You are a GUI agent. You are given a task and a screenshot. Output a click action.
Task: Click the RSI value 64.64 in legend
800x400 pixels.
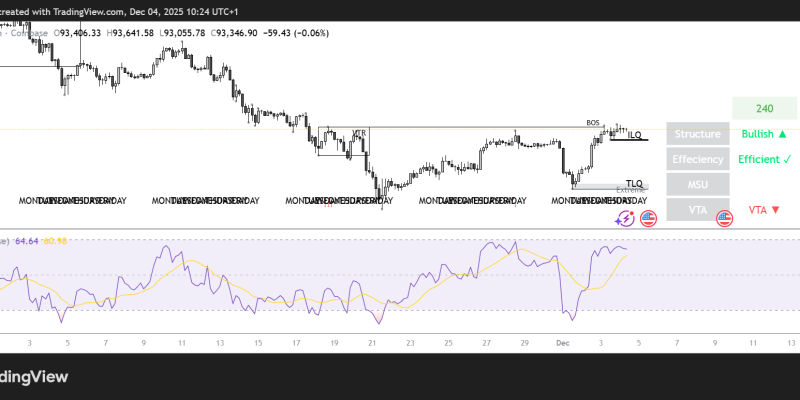tap(24, 241)
